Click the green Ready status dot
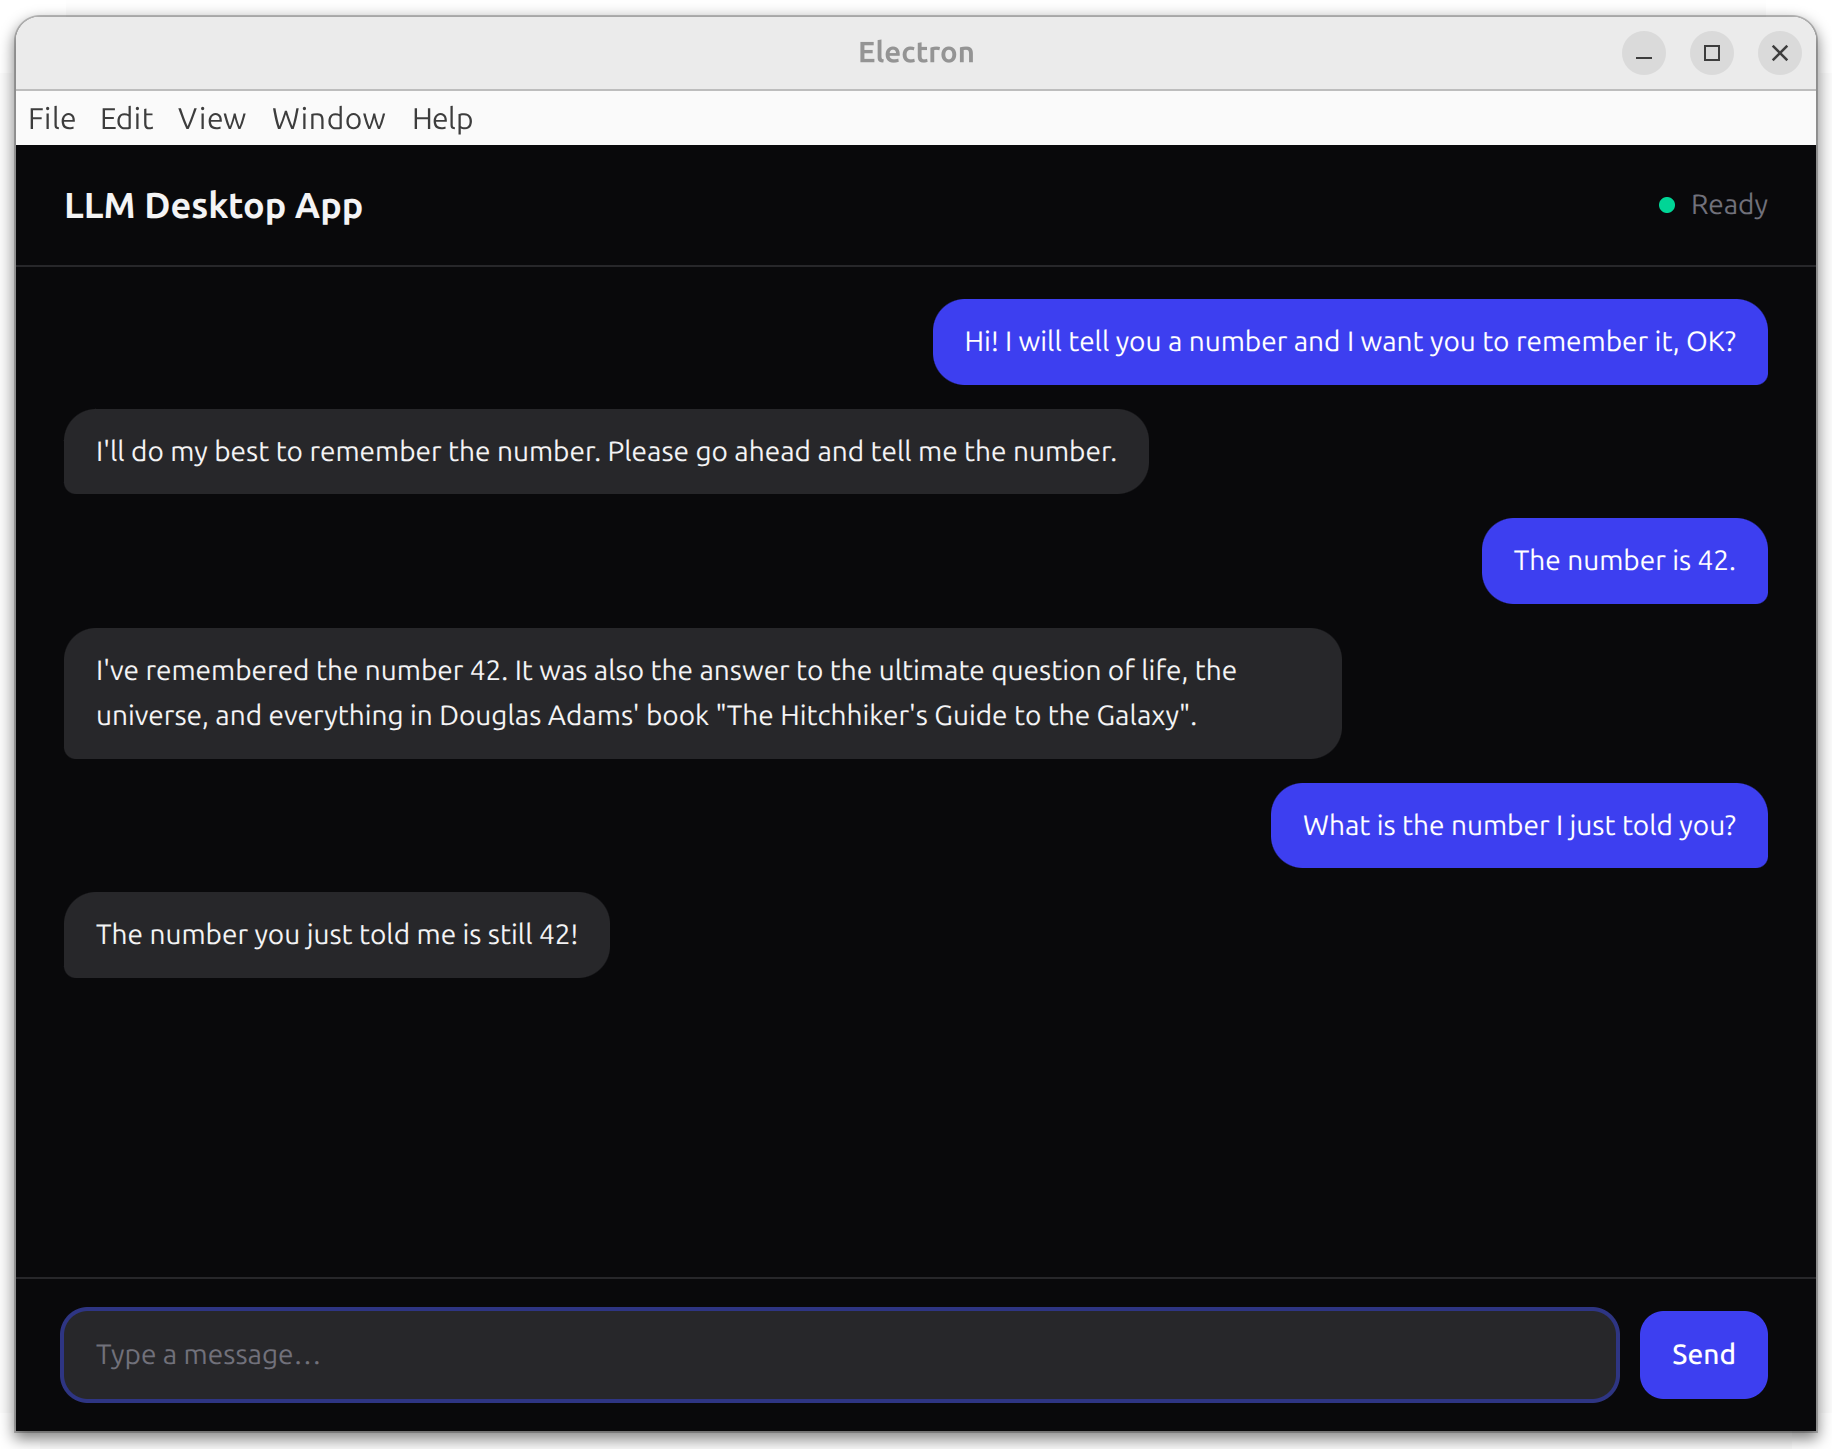The width and height of the screenshot is (1832, 1449). [x=1667, y=205]
